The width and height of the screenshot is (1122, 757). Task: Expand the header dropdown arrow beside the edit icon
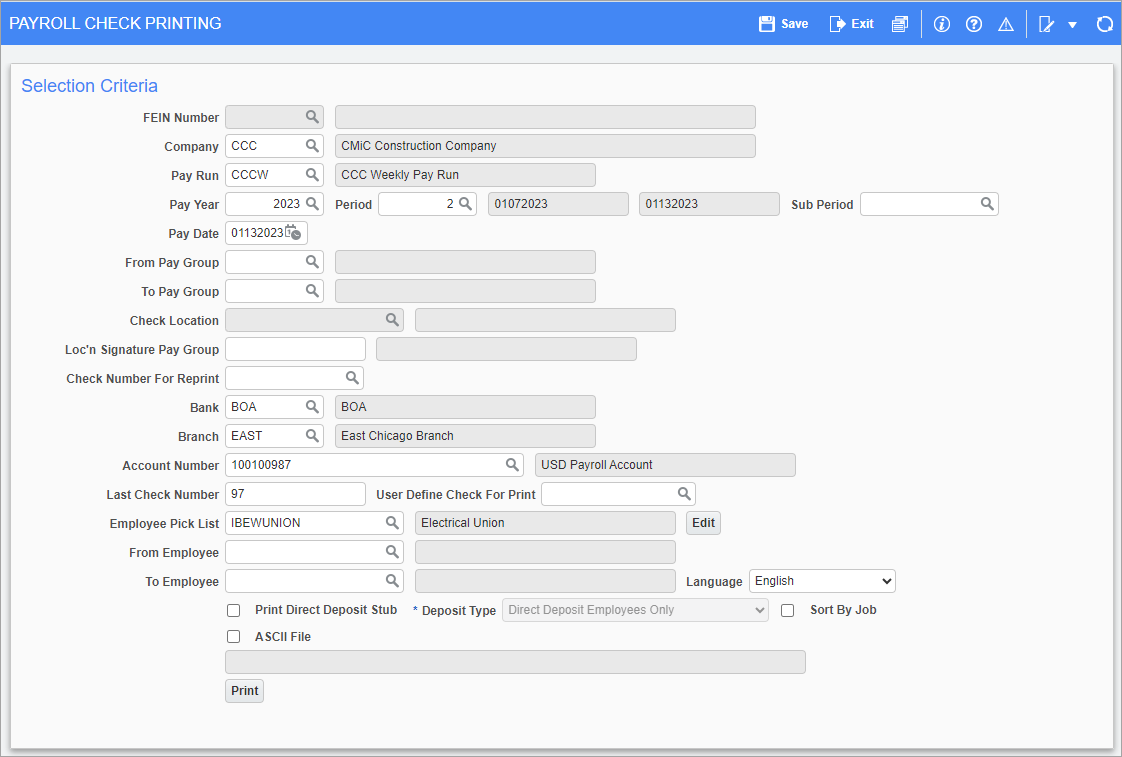pyautogui.click(x=1073, y=25)
